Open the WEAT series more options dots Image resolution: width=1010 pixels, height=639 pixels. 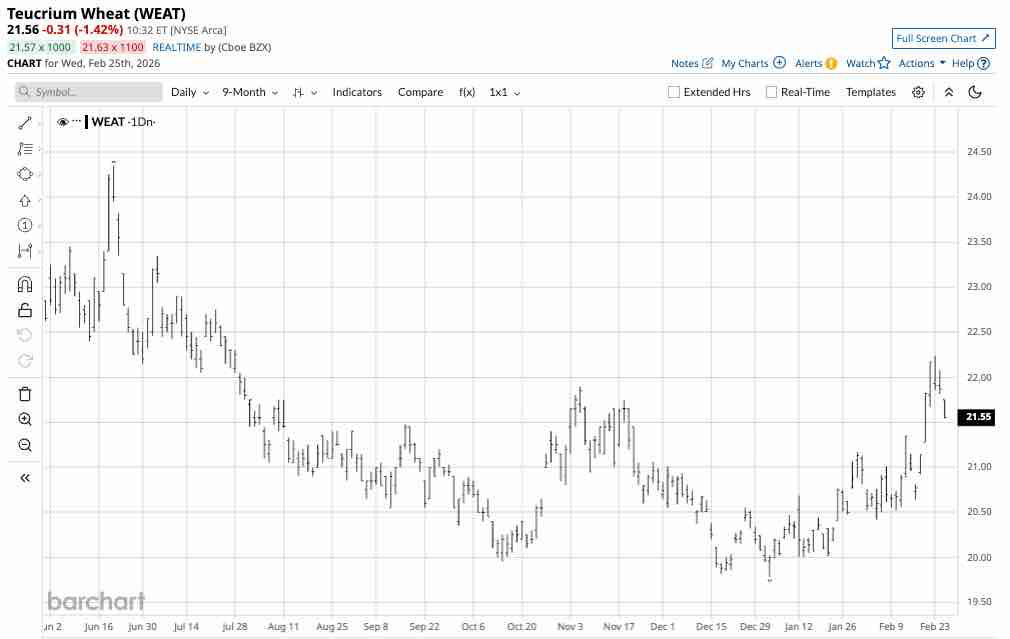[x=77, y=121]
